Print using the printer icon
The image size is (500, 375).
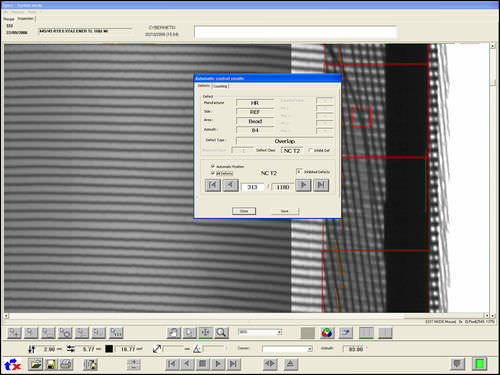66,364
